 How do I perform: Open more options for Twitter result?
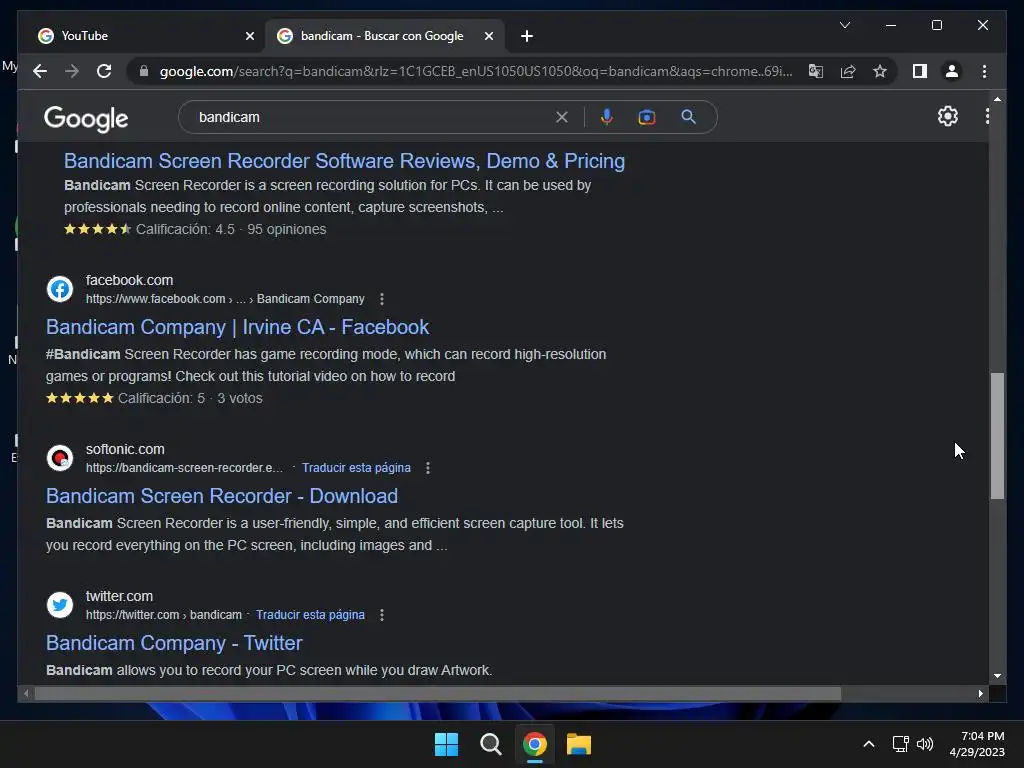coord(382,615)
